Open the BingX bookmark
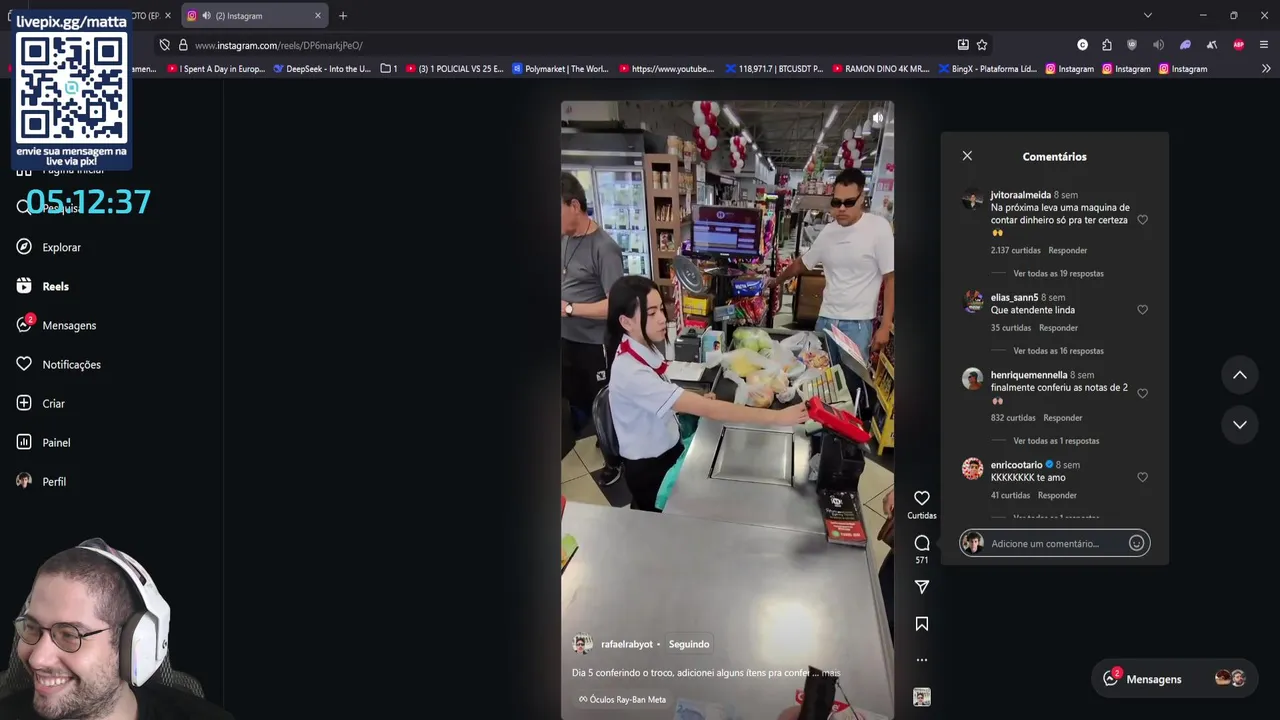 [987, 69]
